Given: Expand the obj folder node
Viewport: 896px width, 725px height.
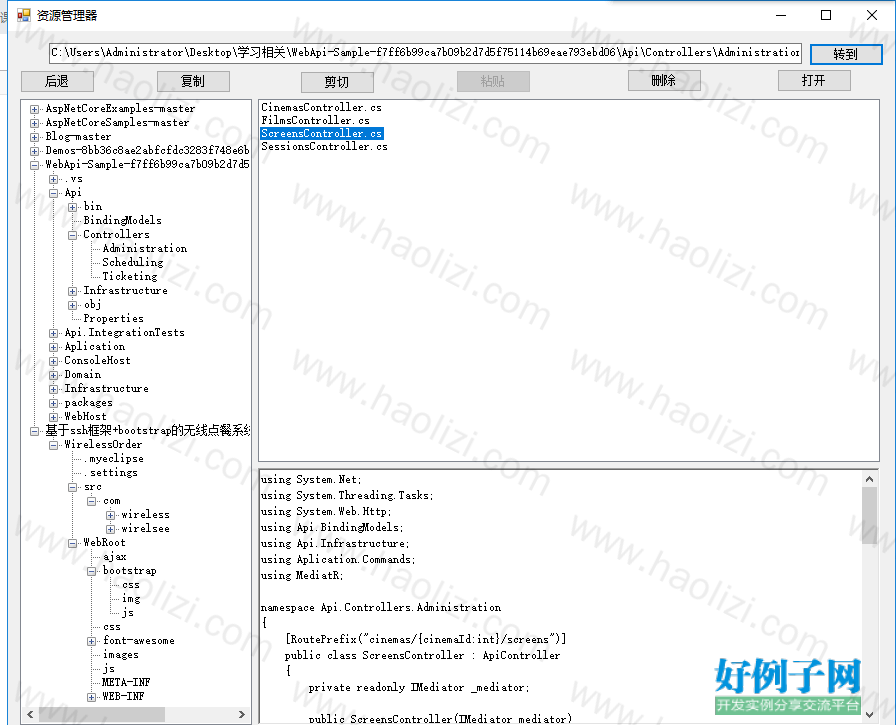Looking at the screenshot, I should pos(73,305).
